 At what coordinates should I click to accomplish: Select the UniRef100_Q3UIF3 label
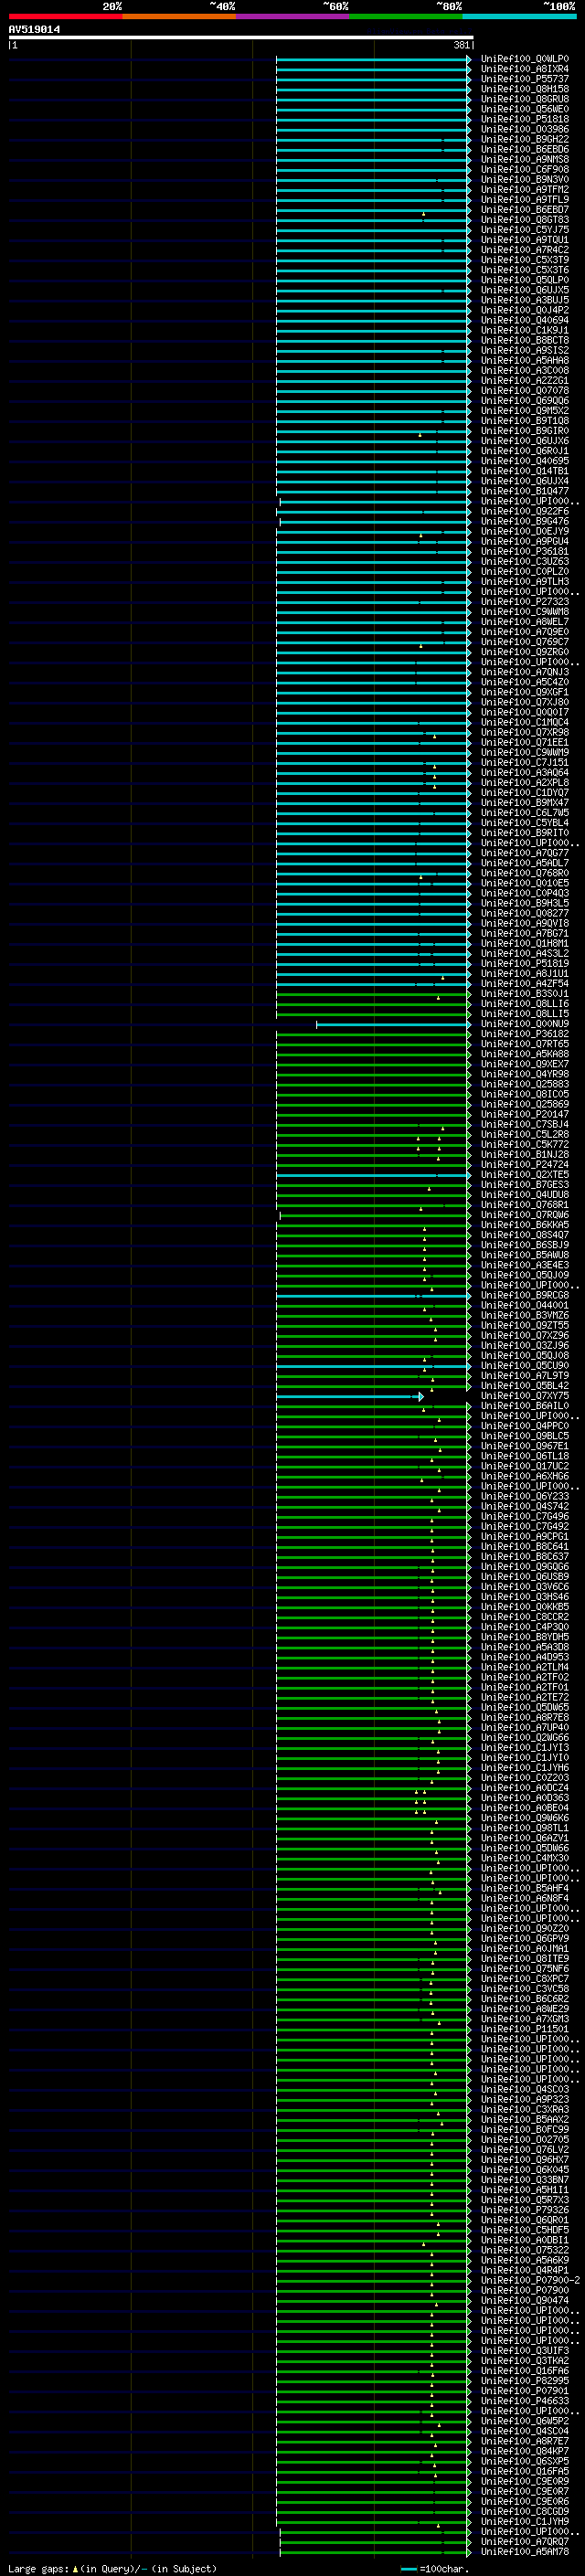tap(524, 2351)
